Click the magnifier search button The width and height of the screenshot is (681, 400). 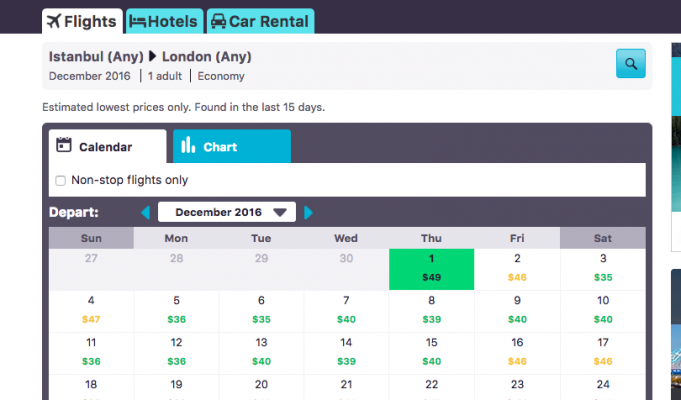pyautogui.click(x=630, y=64)
